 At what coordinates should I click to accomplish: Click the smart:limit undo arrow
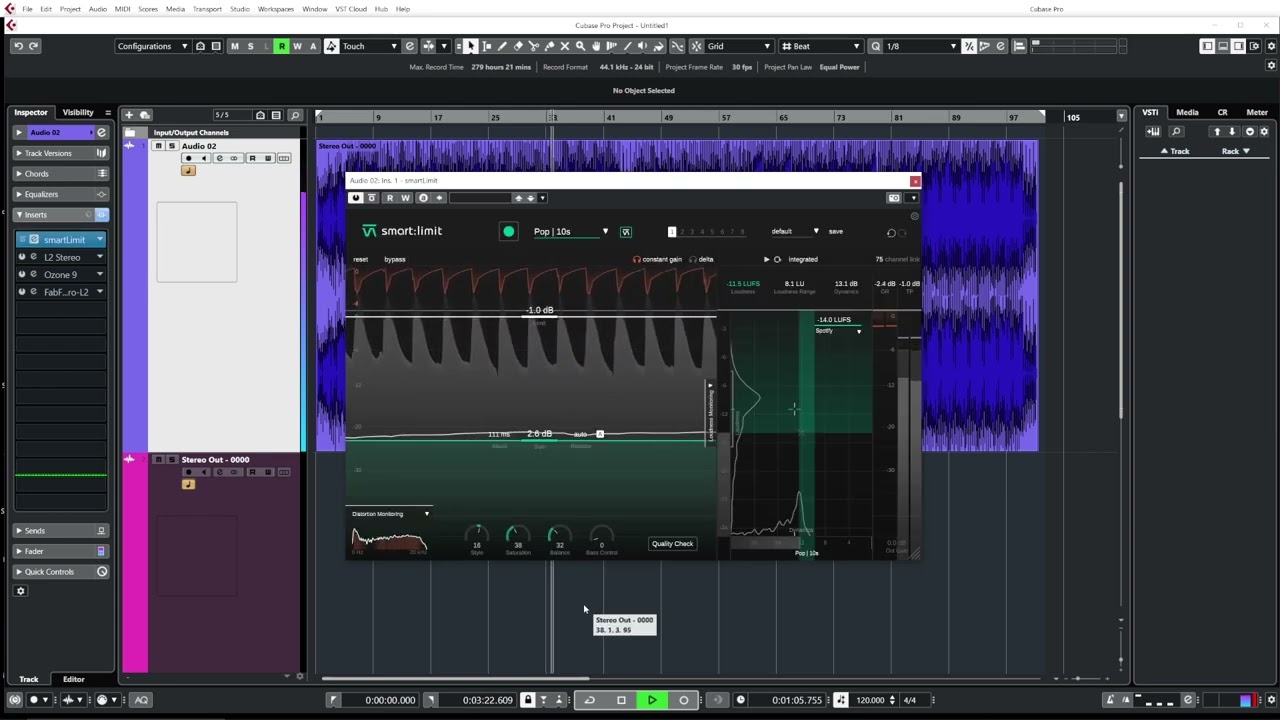click(x=891, y=233)
